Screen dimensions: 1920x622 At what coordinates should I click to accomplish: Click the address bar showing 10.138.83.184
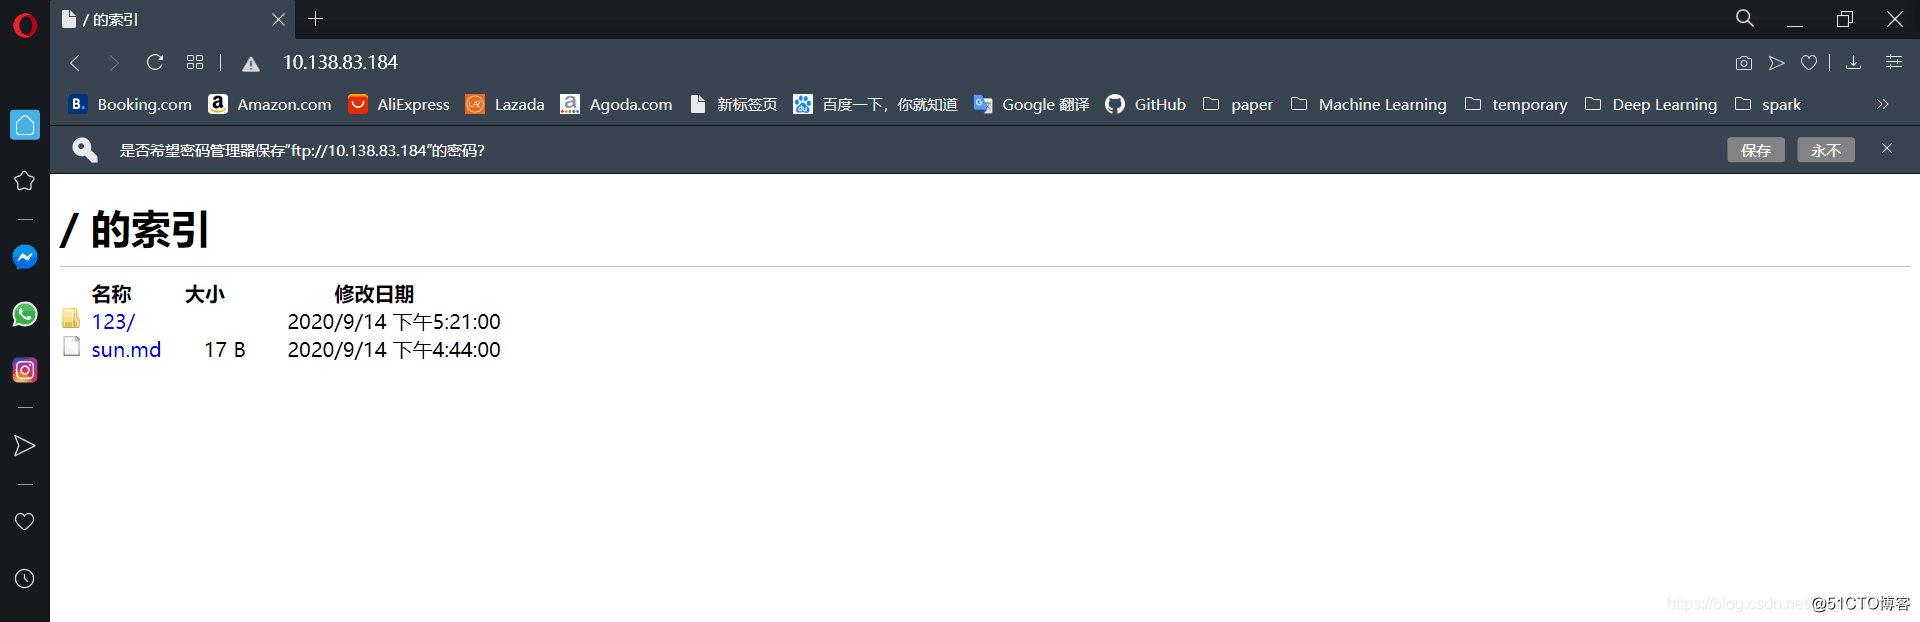tap(340, 63)
